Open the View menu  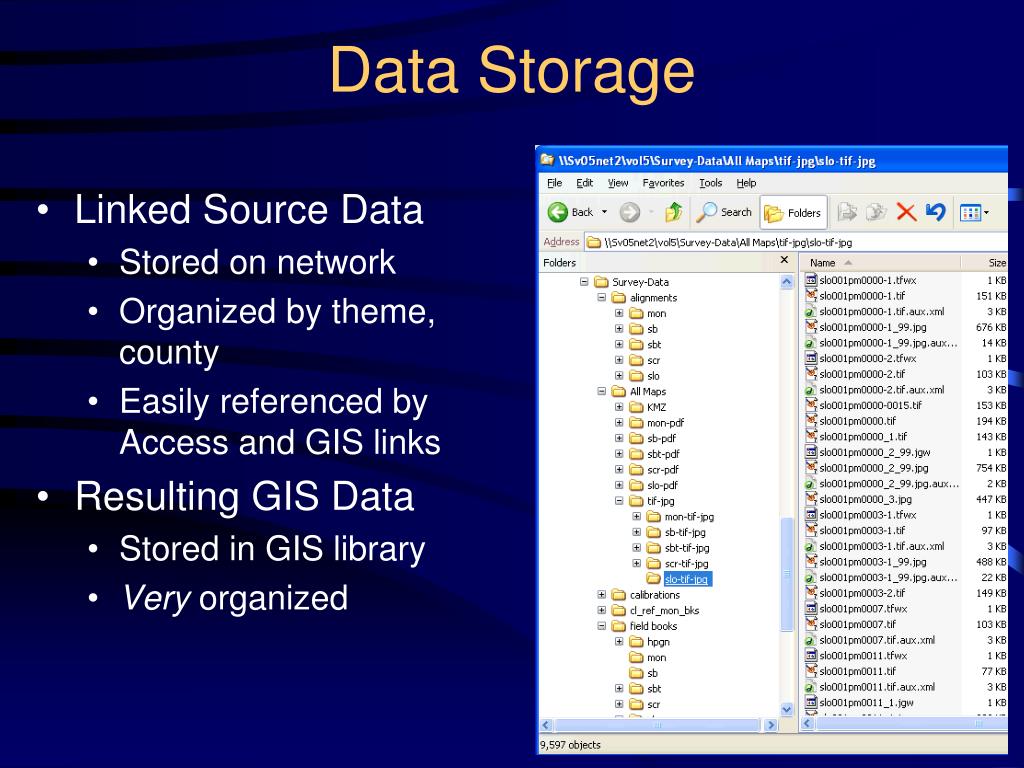coord(618,183)
